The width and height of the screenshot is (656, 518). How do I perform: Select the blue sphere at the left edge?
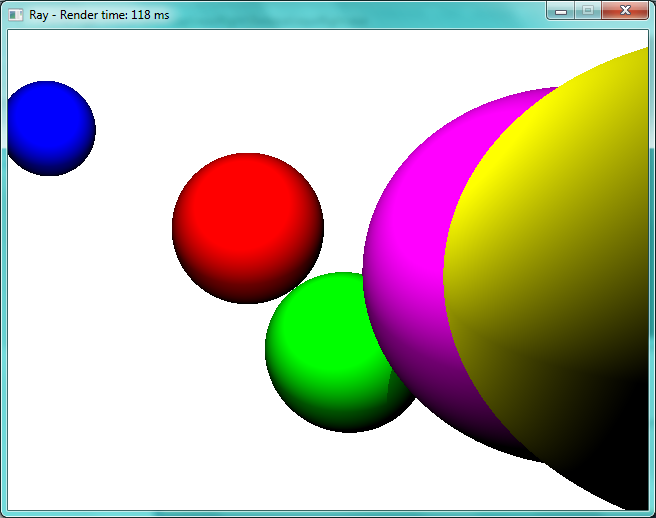48,125
